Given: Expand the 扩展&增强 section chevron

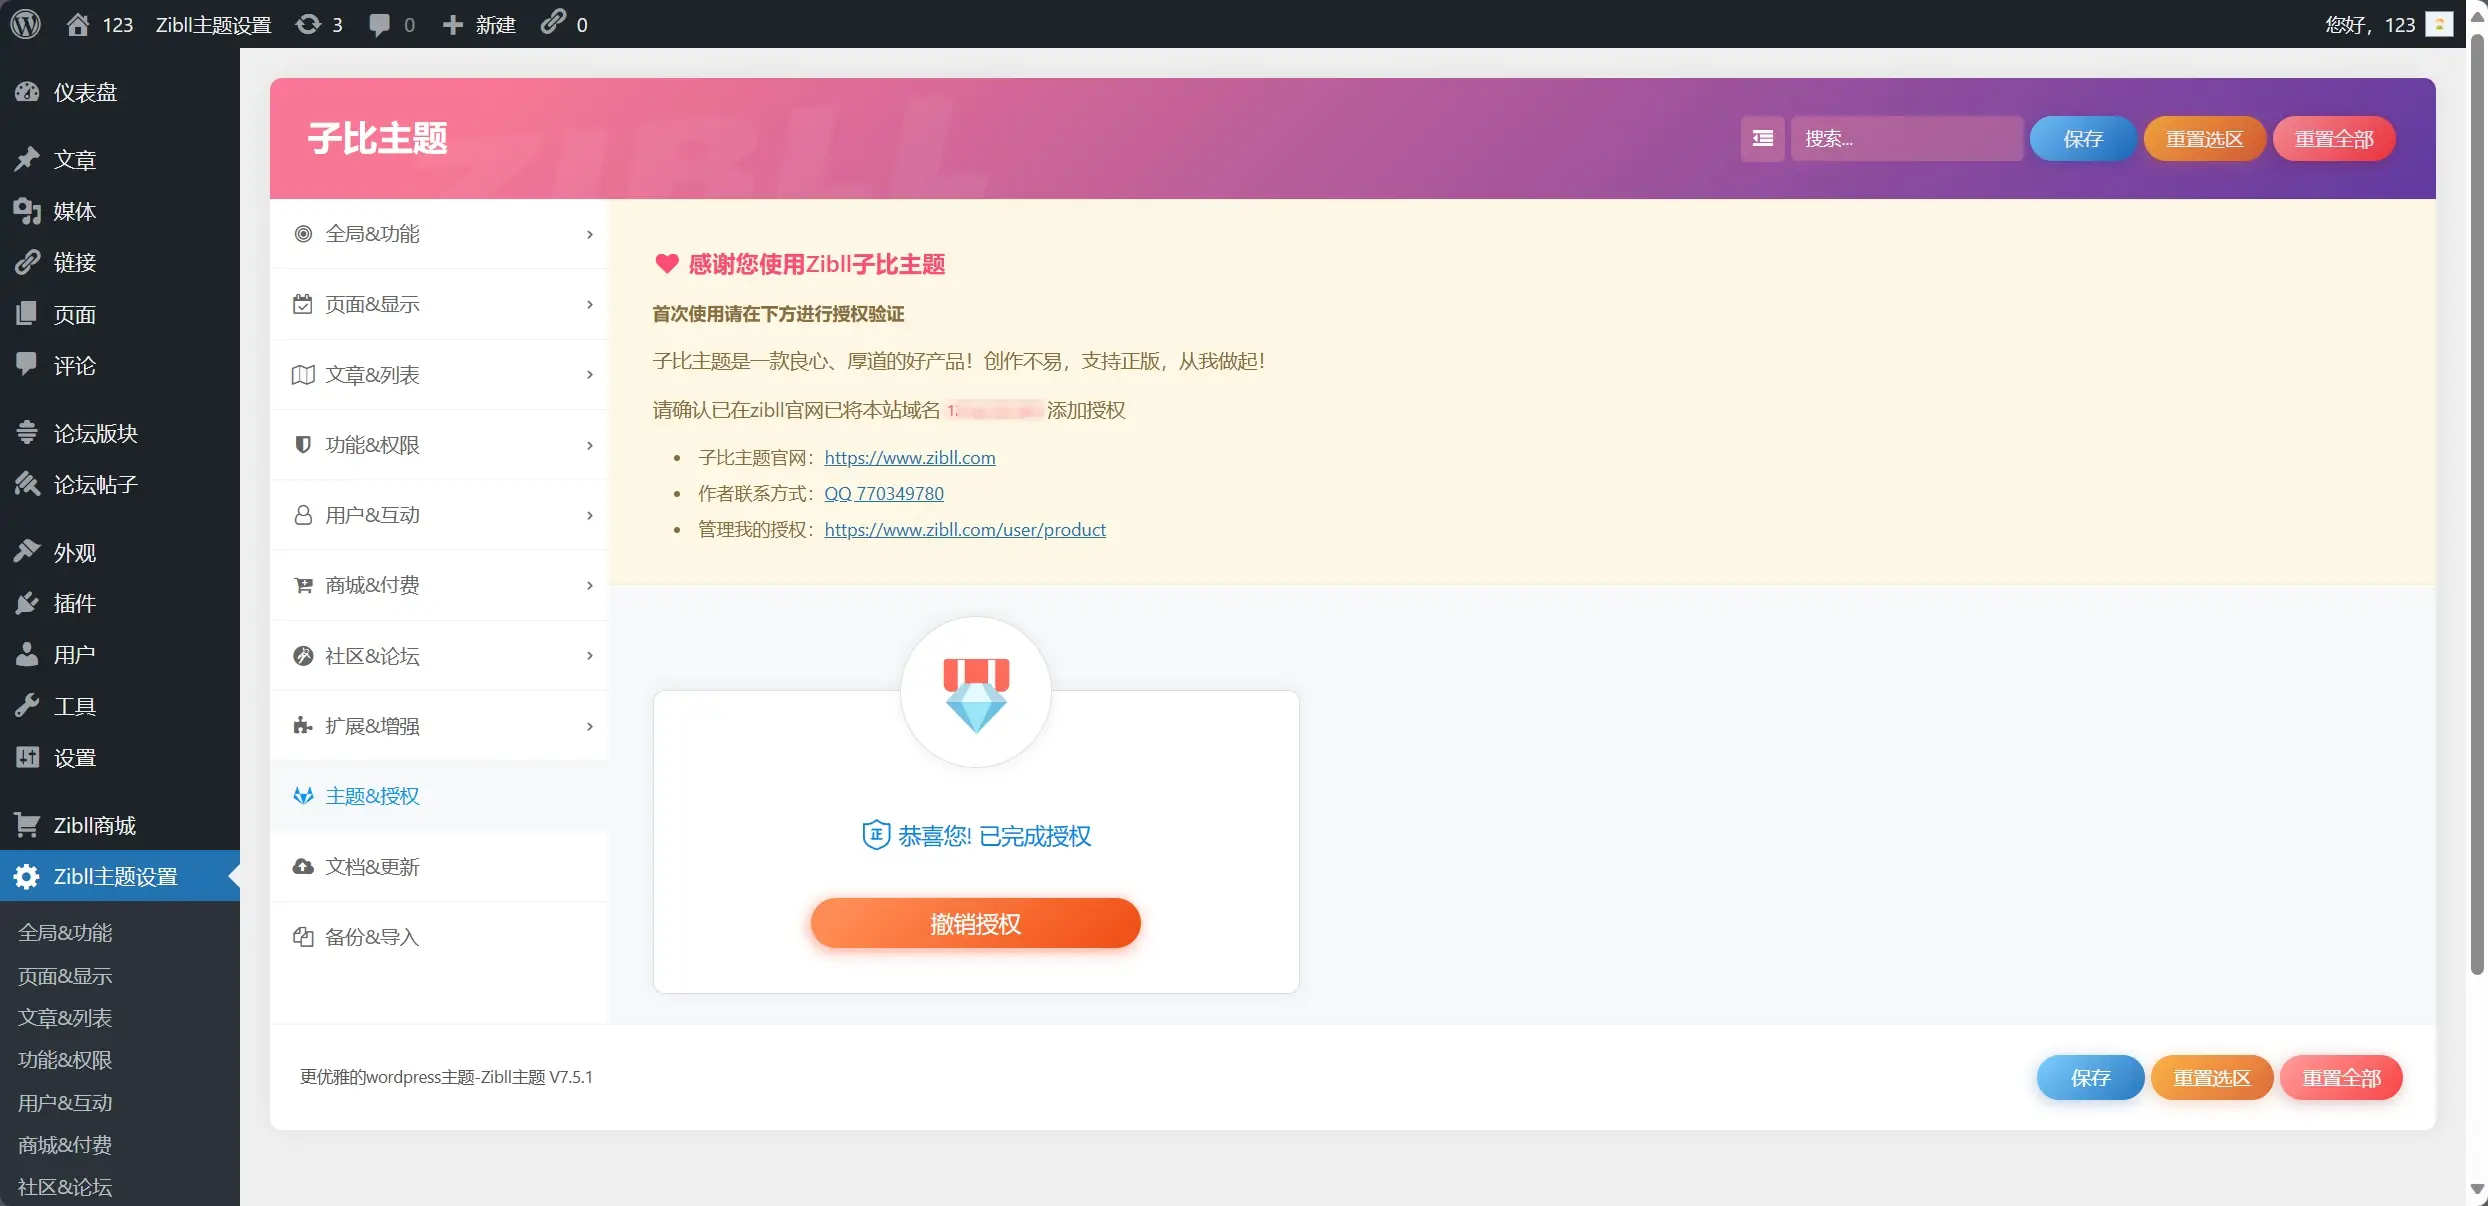Looking at the screenshot, I should [x=590, y=726].
